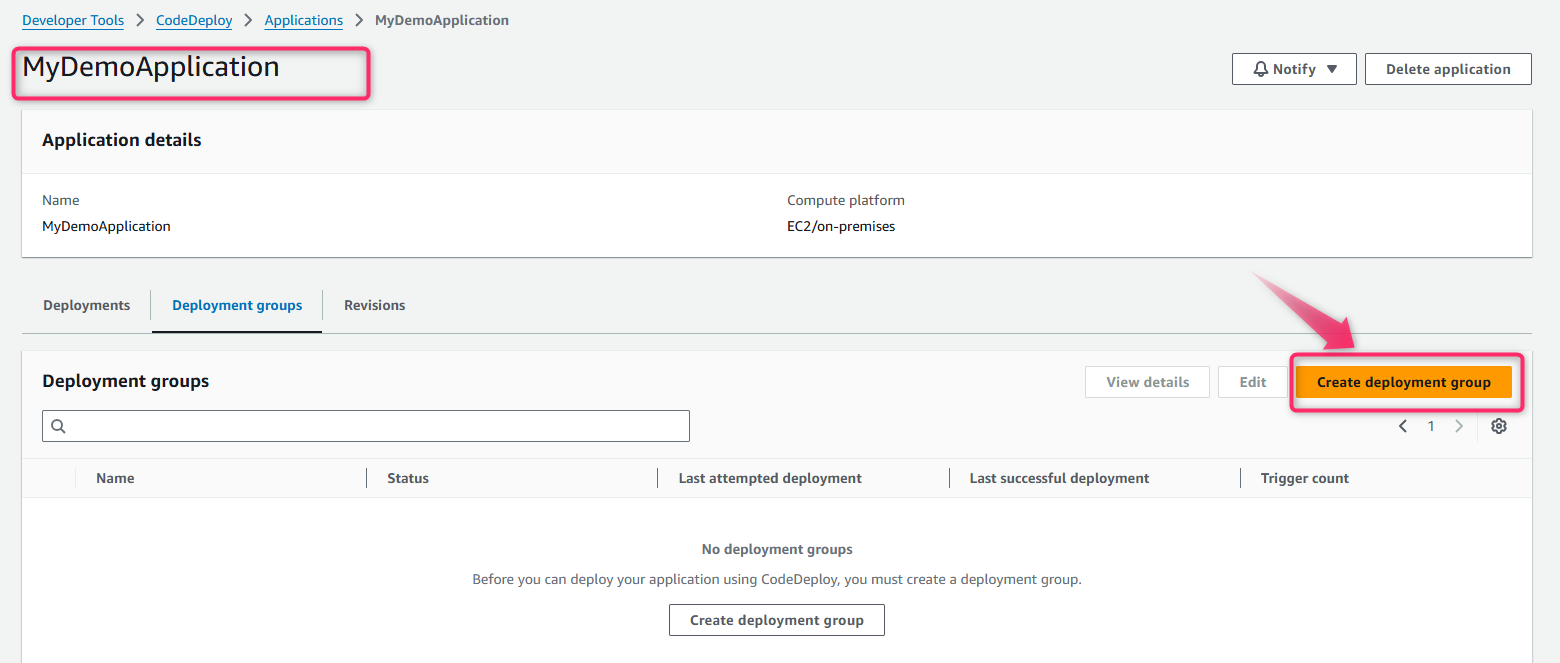Switch to the Deployments tab

(x=86, y=305)
